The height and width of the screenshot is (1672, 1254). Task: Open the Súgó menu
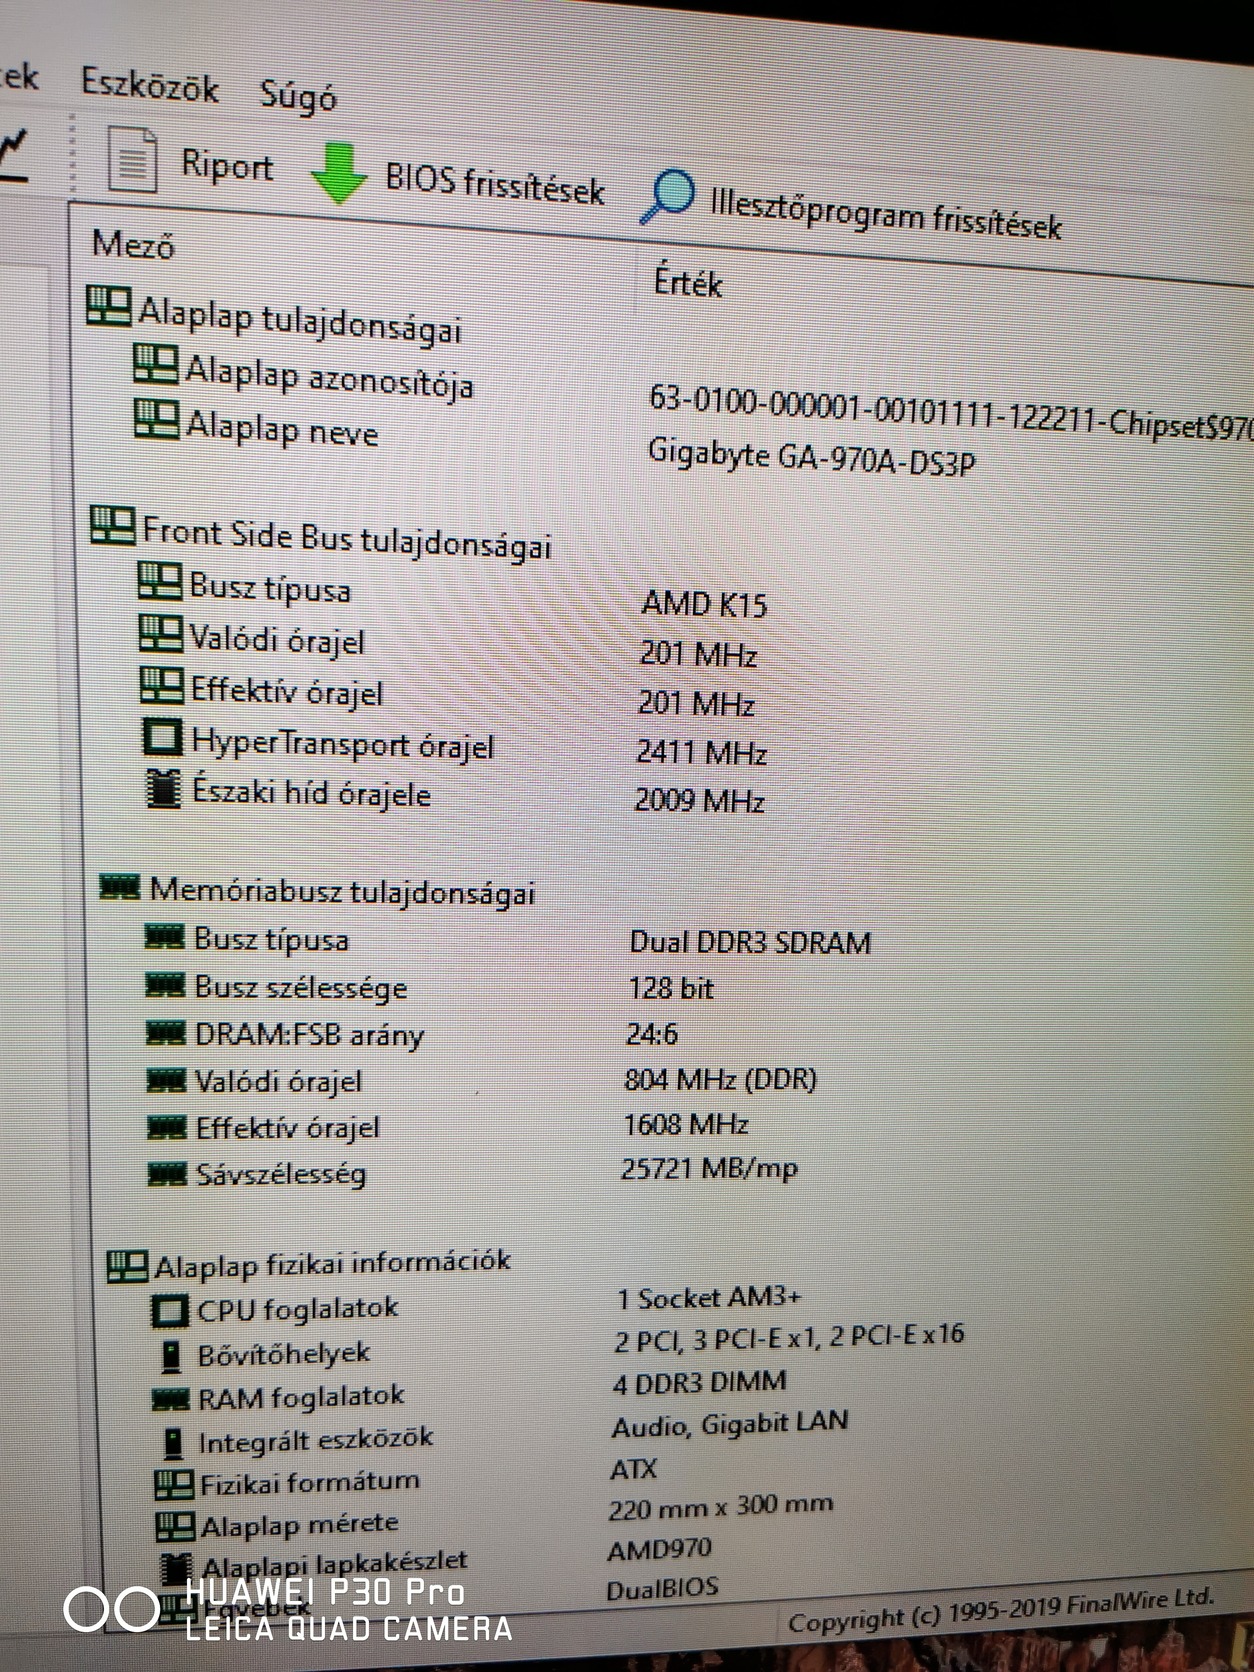(298, 96)
